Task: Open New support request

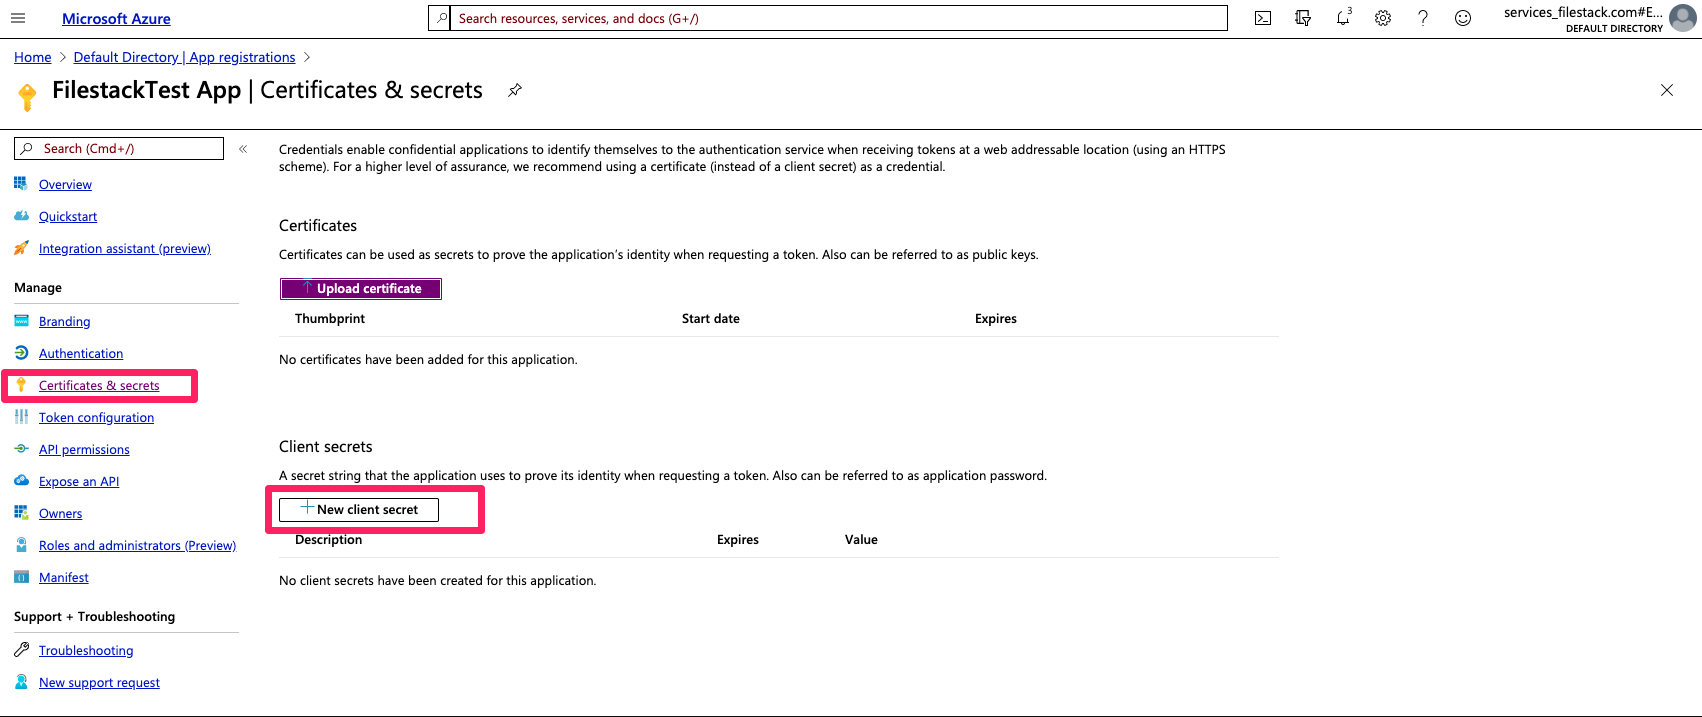Action: coord(99,683)
